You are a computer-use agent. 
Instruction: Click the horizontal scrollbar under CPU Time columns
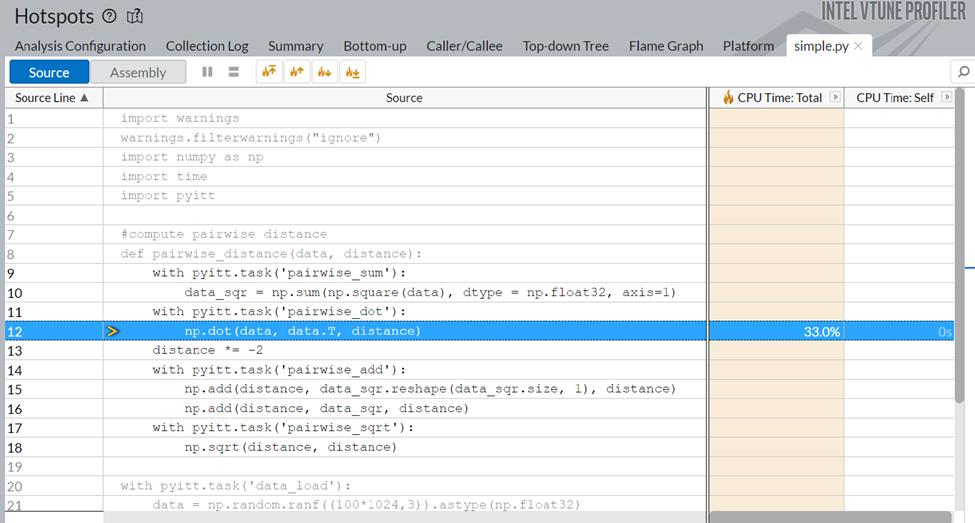830,517
